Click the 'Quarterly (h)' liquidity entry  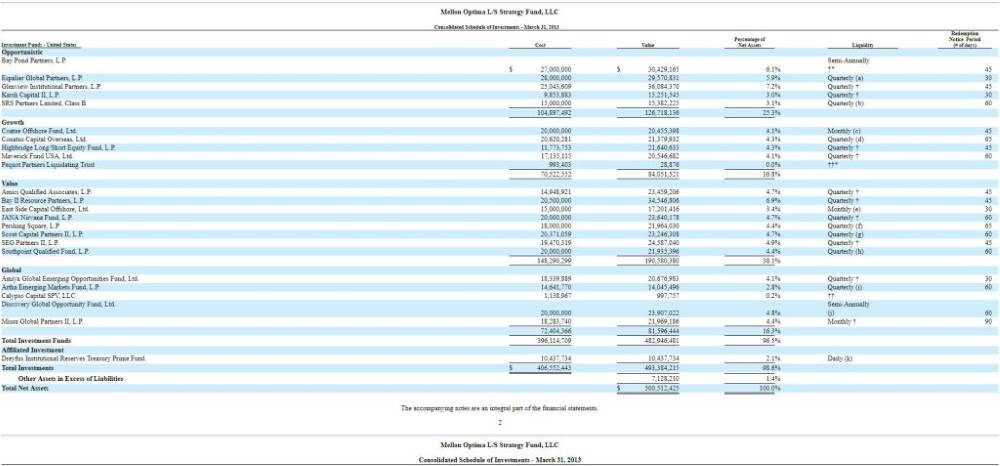(x=845, y=251)
